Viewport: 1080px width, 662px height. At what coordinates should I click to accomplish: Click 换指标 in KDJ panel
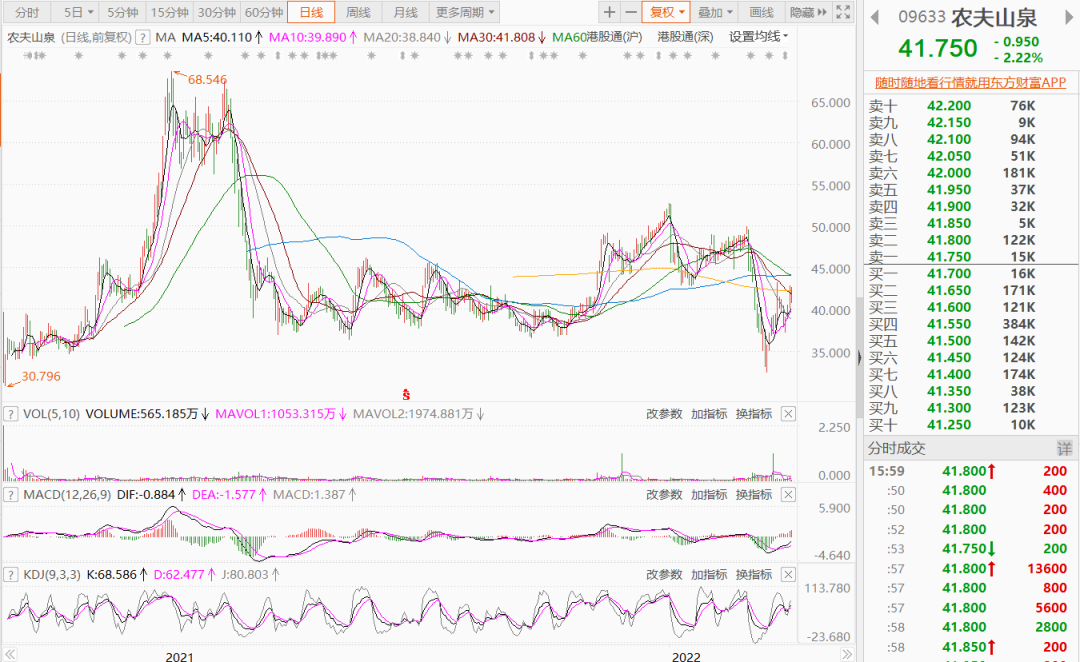754,575
